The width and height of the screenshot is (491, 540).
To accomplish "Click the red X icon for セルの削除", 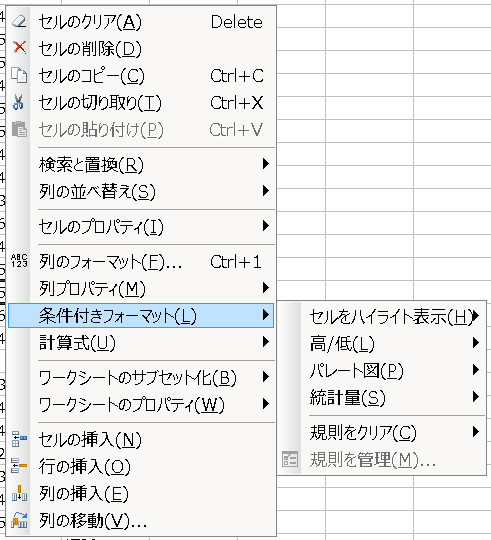I will tap(19, 48).
